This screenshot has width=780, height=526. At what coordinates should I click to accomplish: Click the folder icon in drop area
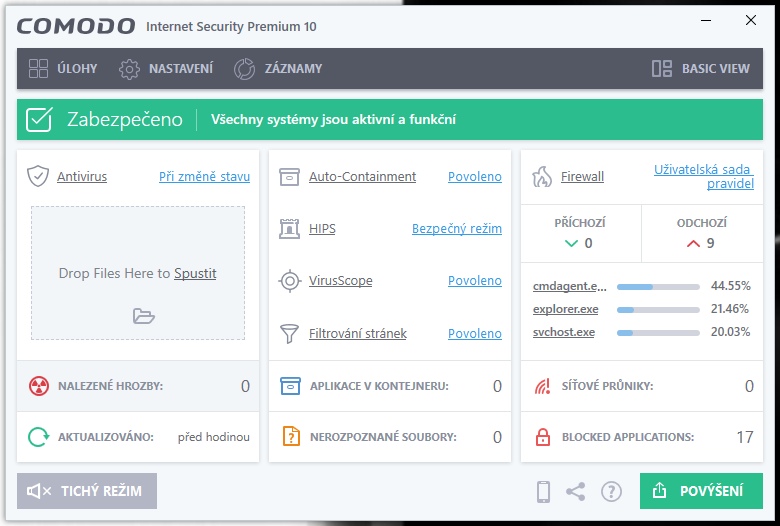(143, 316)
